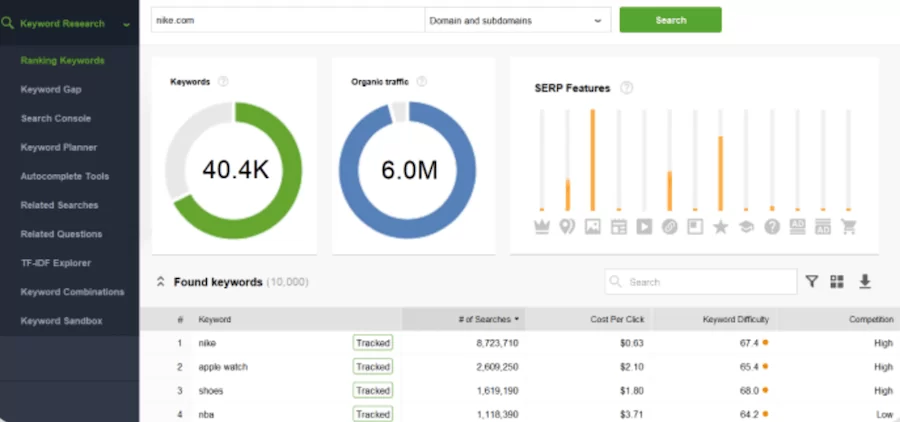Open Keyword Planner in sidebar
Viewport: 900px width, 422px height.
(59, 147)
